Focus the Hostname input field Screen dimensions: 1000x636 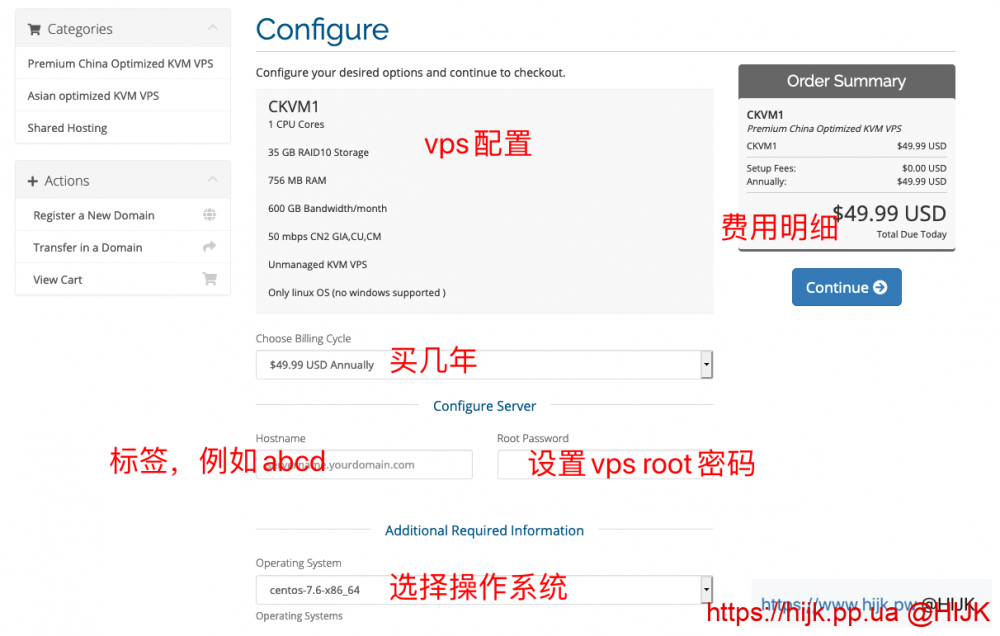(364, 464)
